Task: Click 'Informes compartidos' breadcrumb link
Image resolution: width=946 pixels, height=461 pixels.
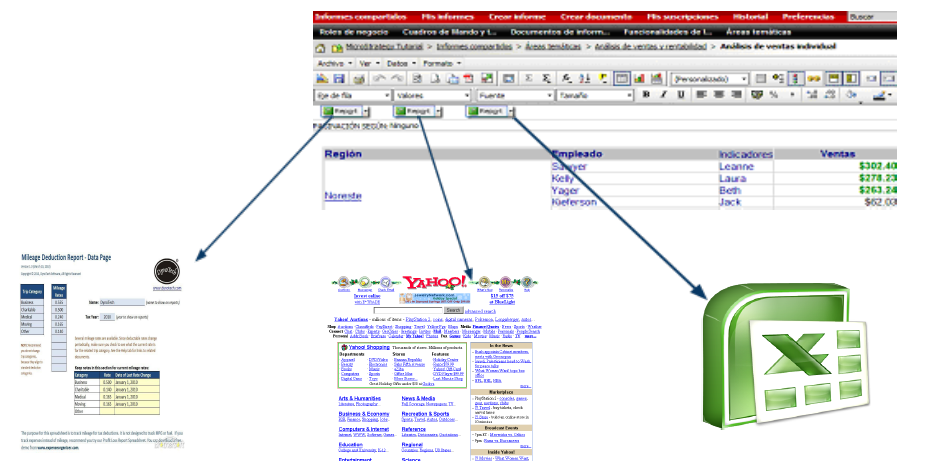Action: 475,48
